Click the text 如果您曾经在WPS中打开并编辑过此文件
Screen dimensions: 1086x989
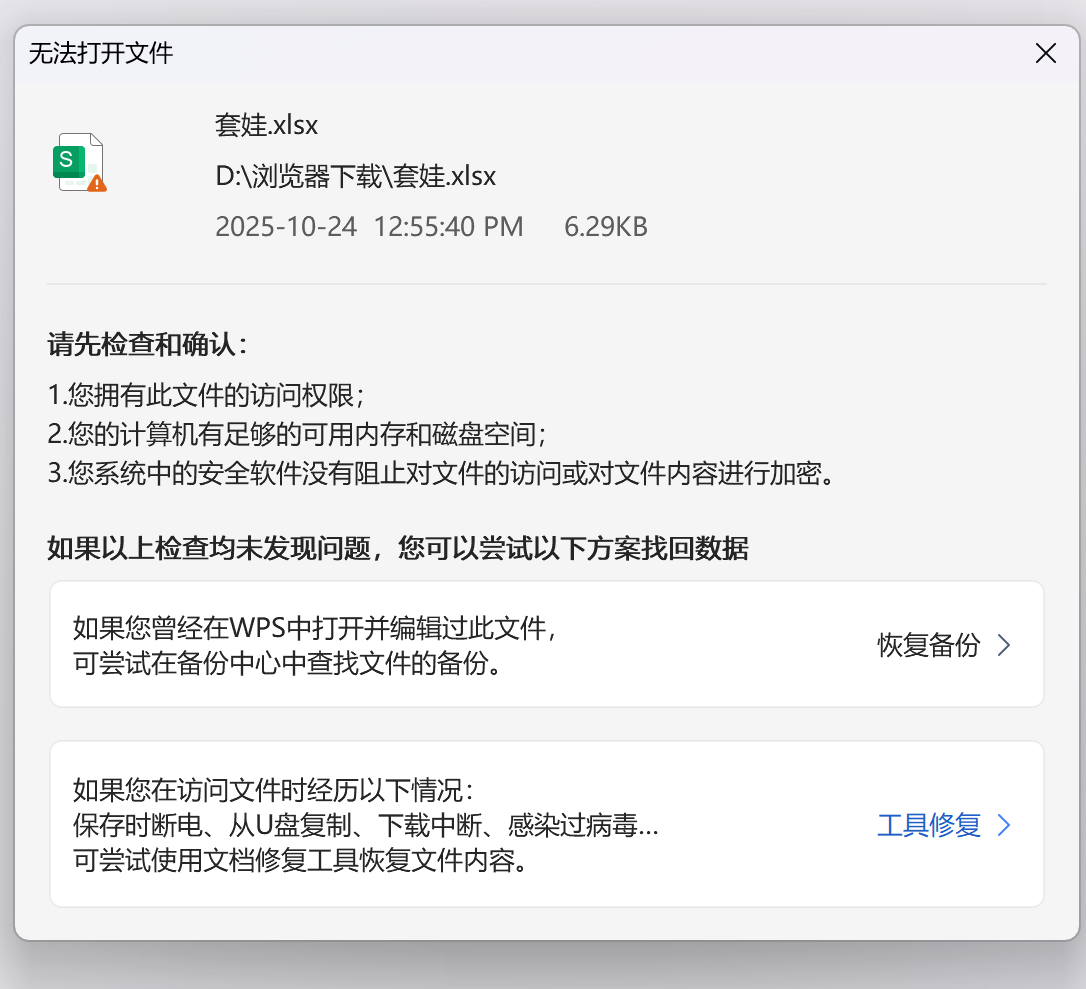click(x=314, y=628)
